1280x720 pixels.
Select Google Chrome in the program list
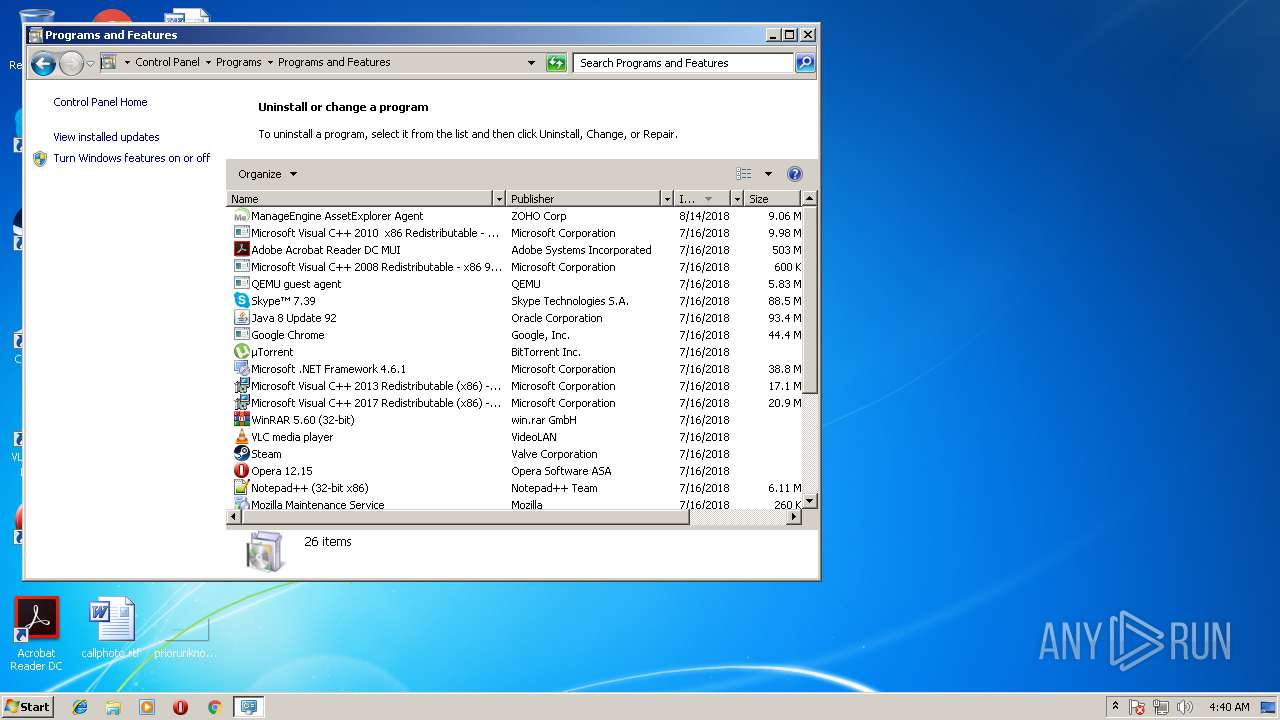click(x=516, y=335)
